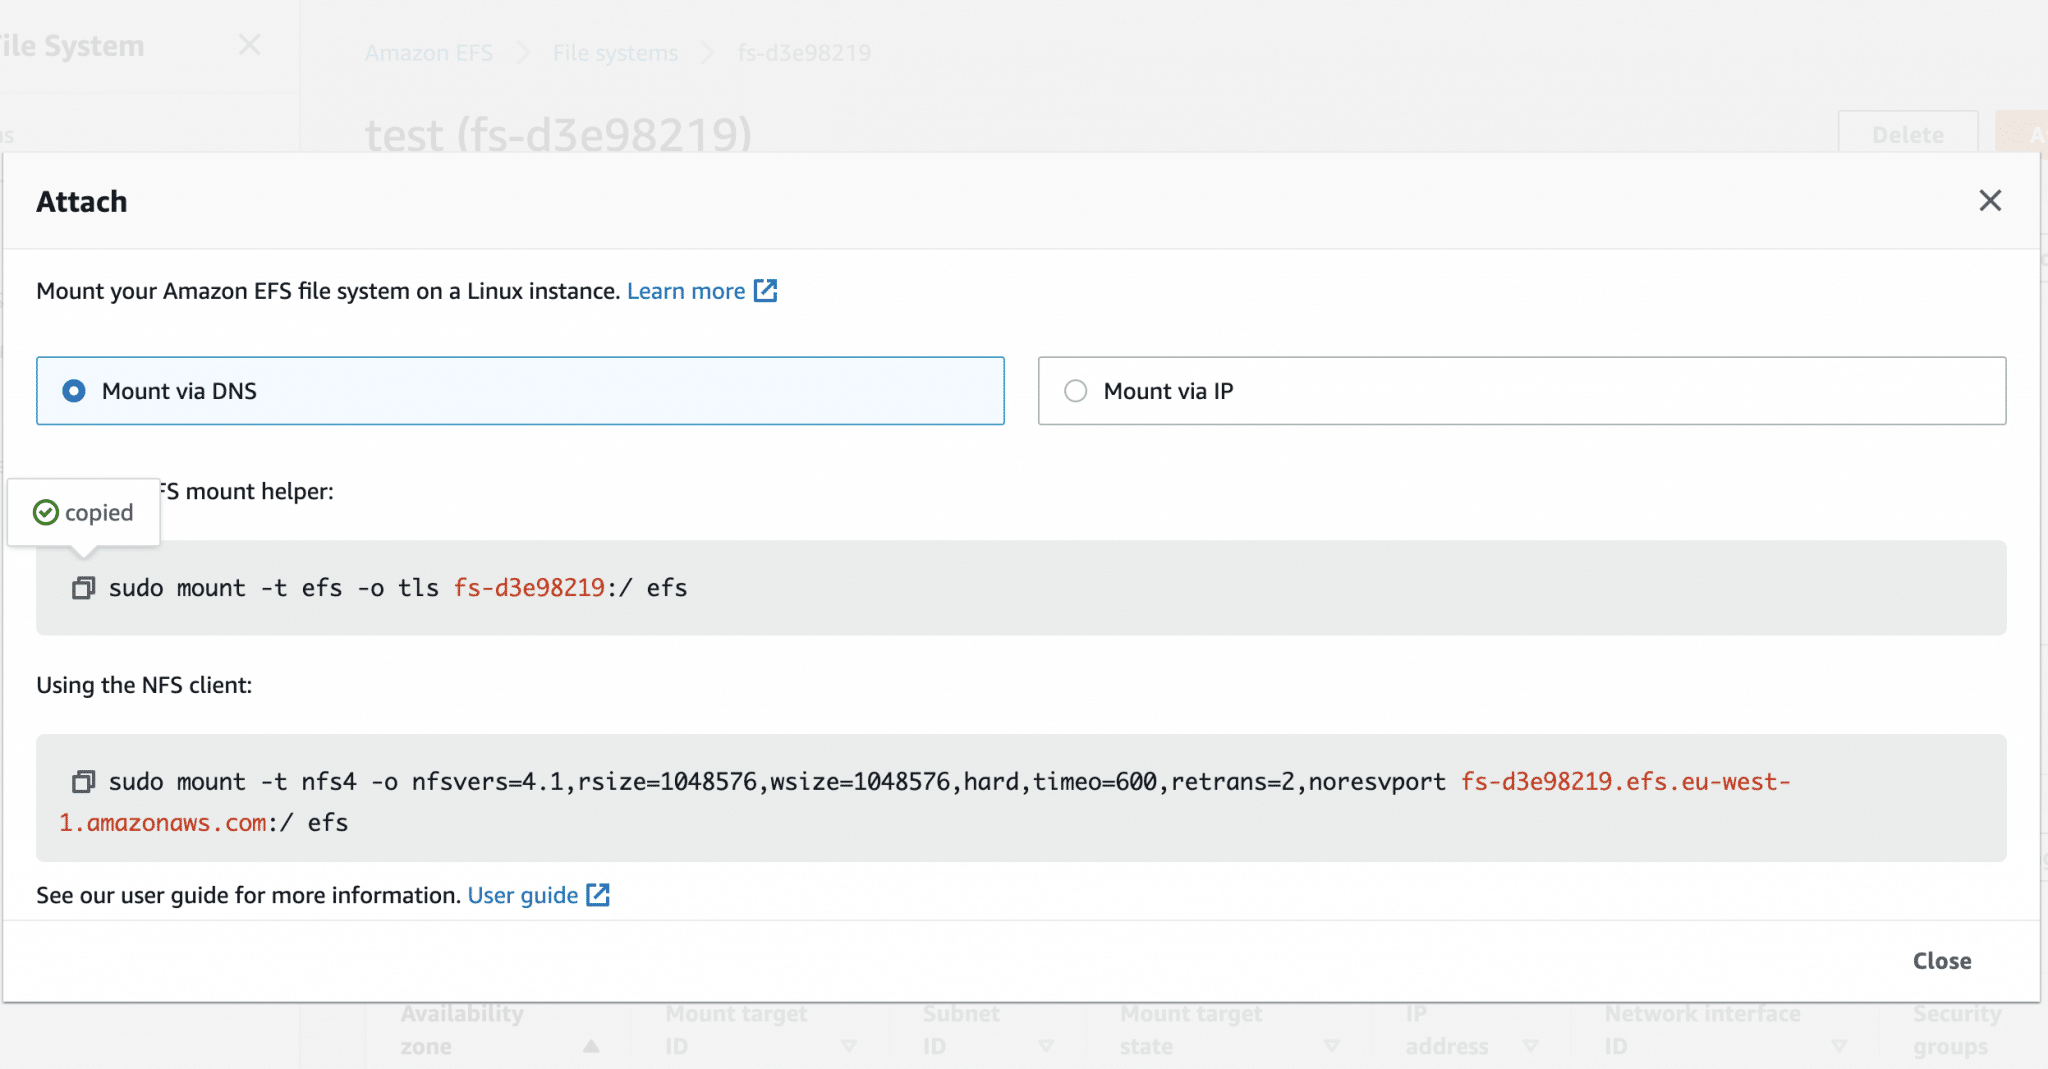Sort by Mount target state column arrow
Image resolution: width=2048 pixels, height=1069 pixels.
pyautogui.click(x=1331, y=1046)
